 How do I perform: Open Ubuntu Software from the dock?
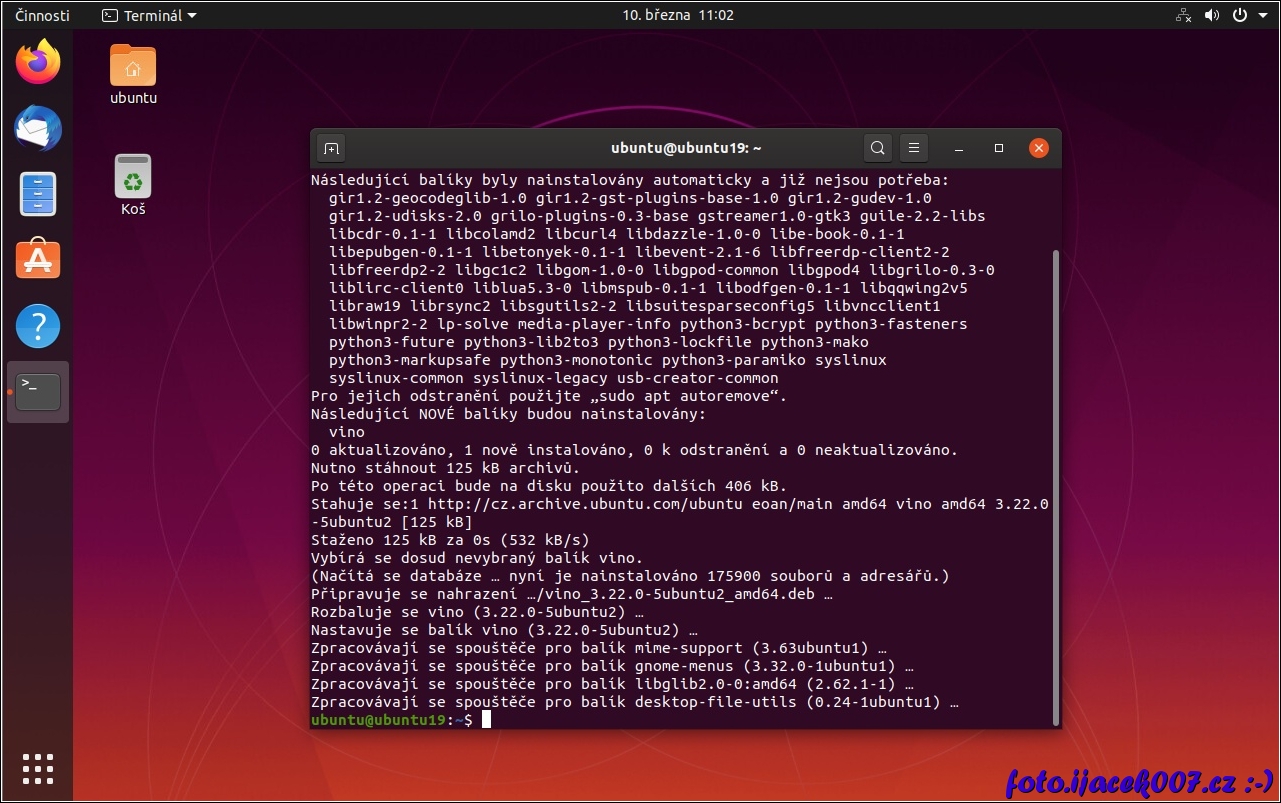(x=38, y=259)
